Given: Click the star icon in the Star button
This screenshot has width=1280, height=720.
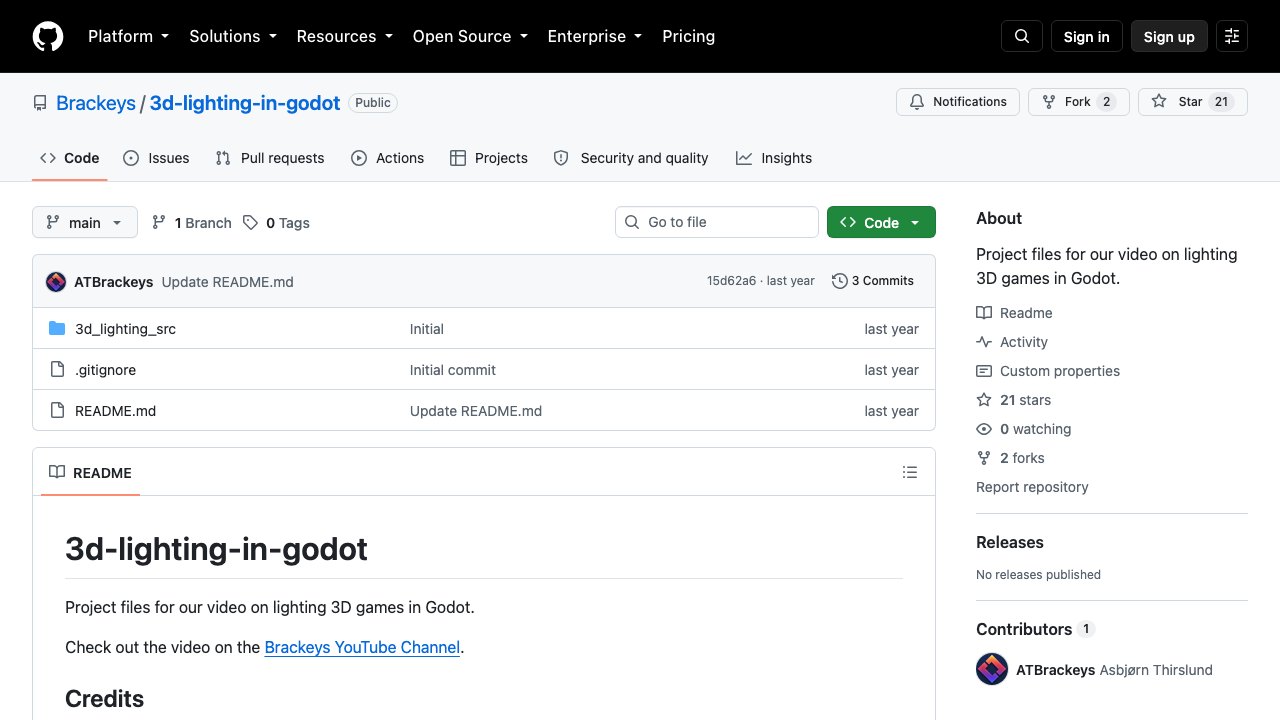Looking at the screenshot, I should 1159,102.
